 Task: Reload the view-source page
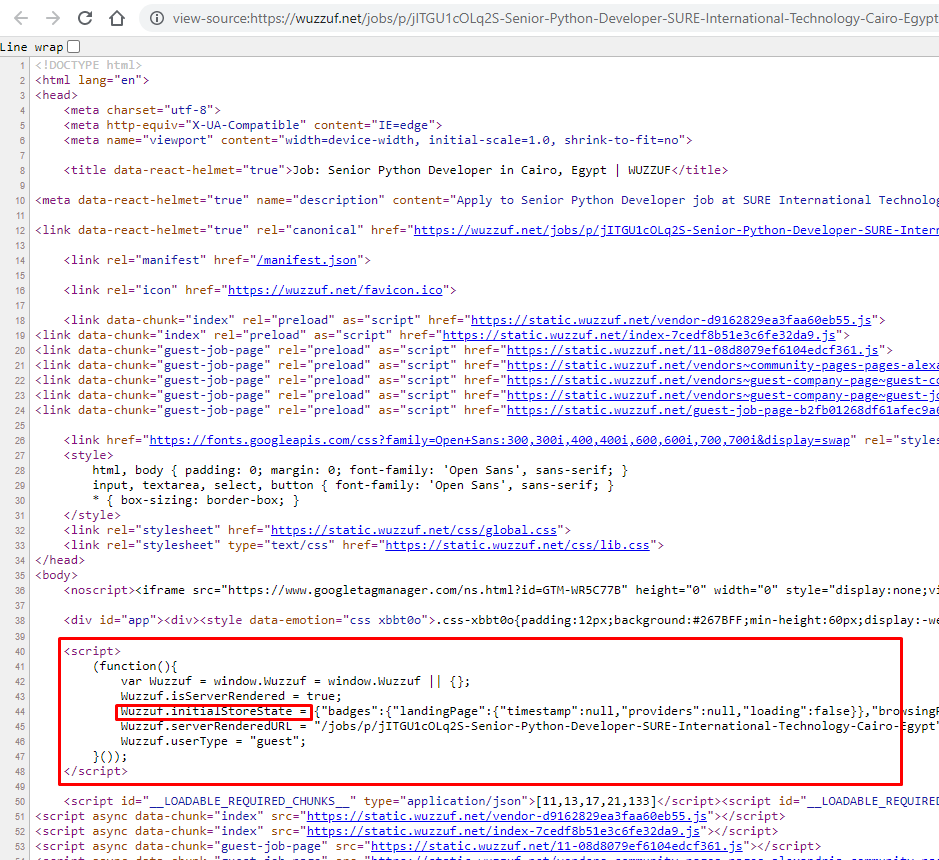point(85,18)
